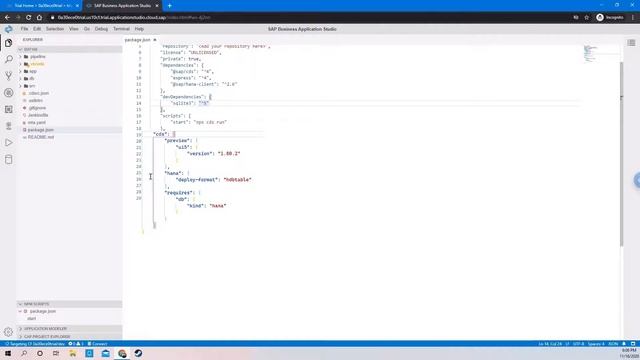Select the start npm script
Image resolution: width=640 pixels, height=360 pixels.
pyautogui.click(x=31, y=318)
